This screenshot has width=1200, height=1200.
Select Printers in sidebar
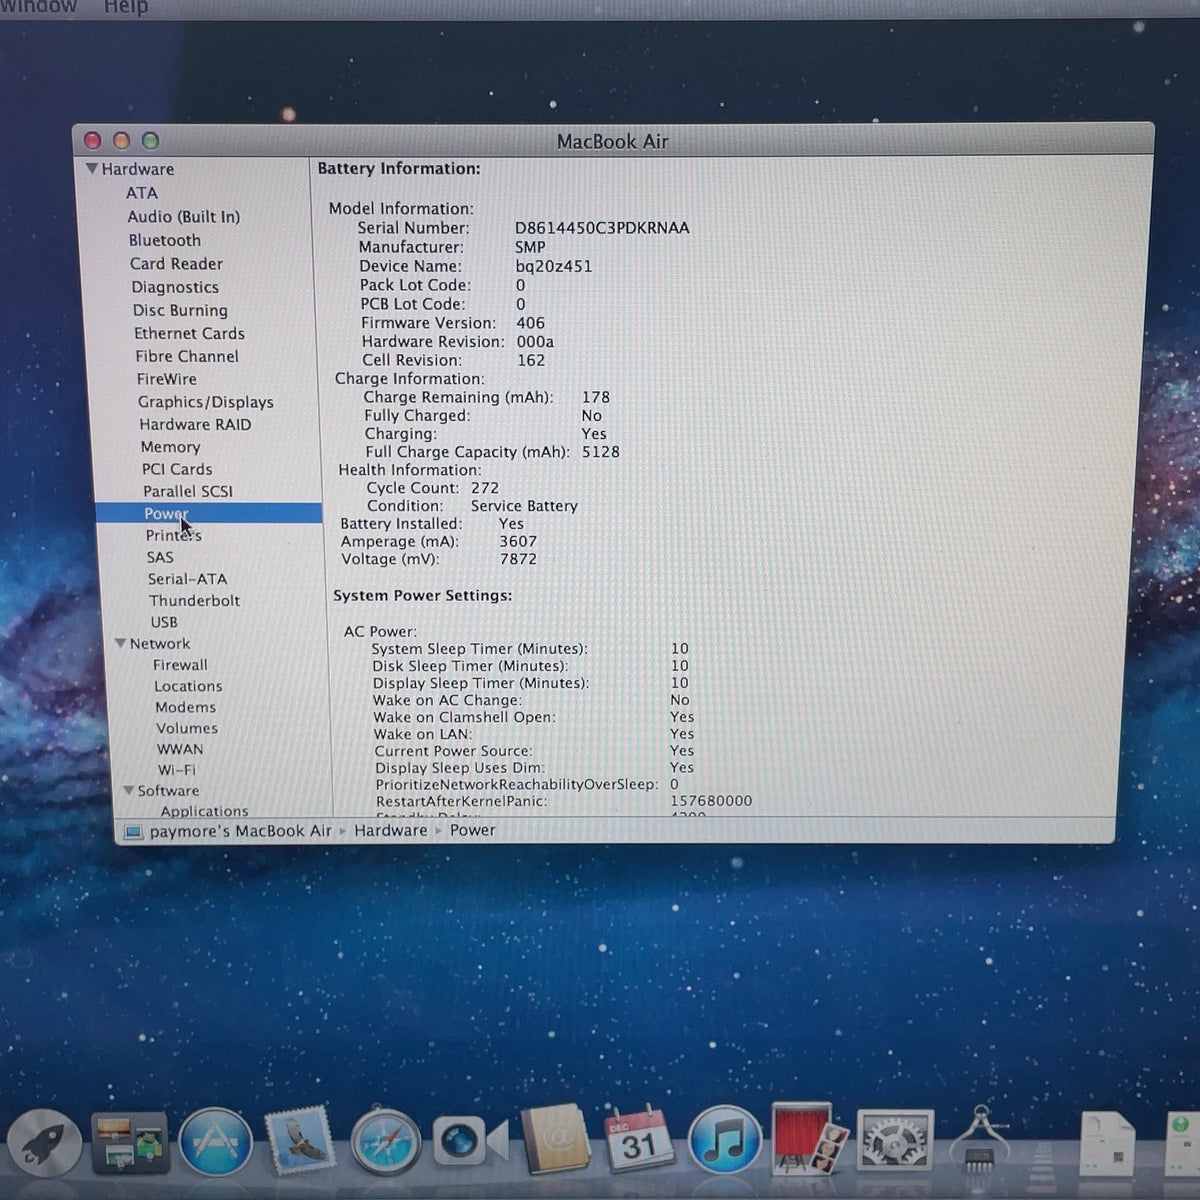(x=173, y=535)
